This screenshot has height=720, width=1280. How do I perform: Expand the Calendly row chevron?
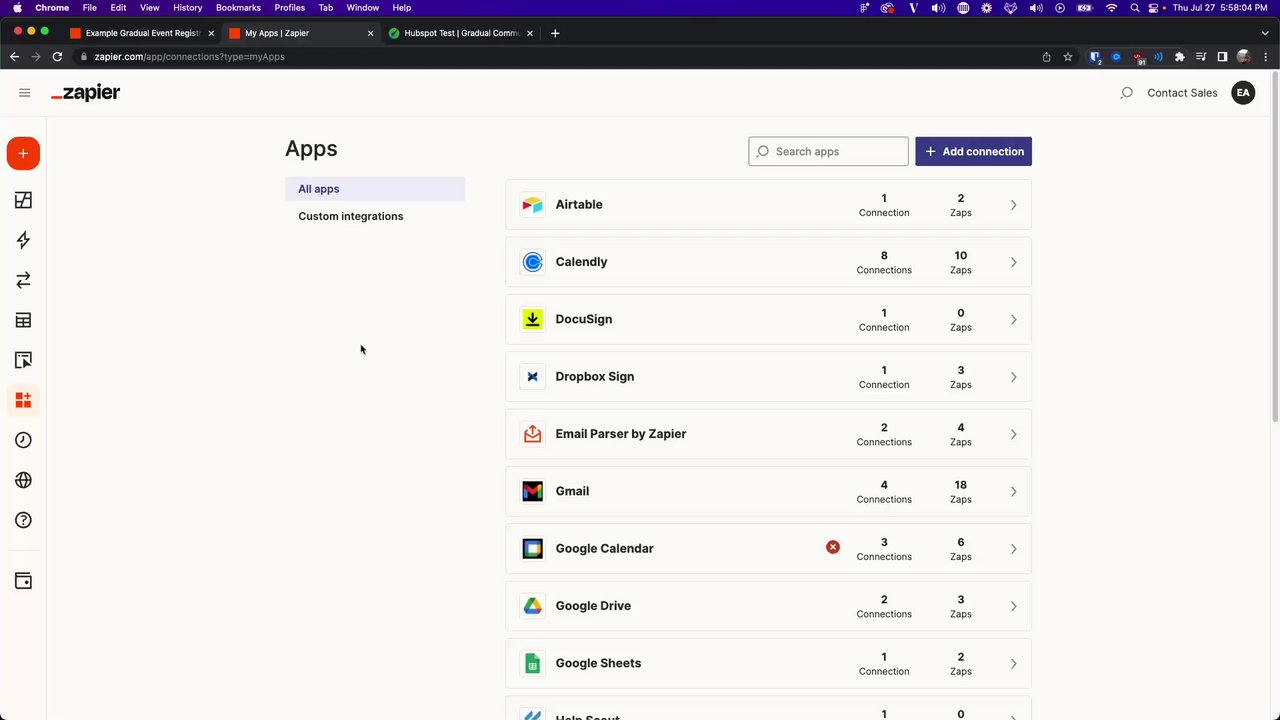1013,262
